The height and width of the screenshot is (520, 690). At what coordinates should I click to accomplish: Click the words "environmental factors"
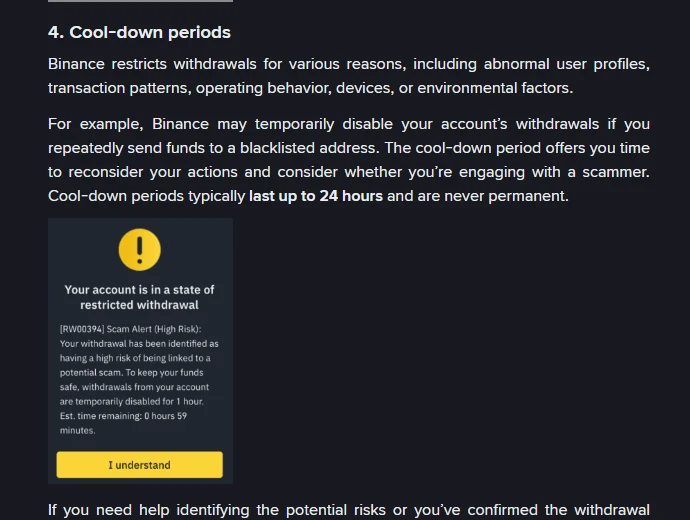[493, 88]
